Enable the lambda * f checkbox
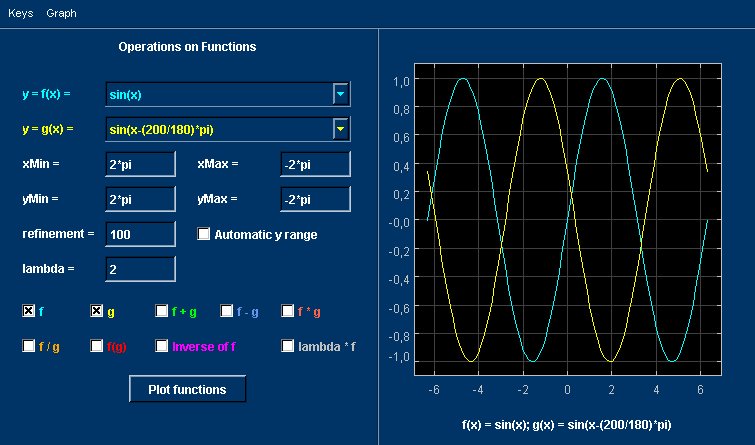The height and width of the screenshot is (445, 755). tap(287, 346)
